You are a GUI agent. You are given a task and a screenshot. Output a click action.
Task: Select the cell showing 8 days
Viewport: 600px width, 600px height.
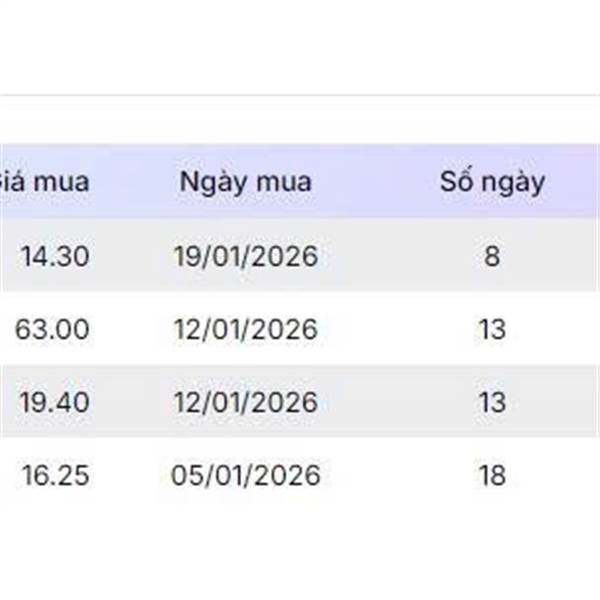tap(492, 257)
